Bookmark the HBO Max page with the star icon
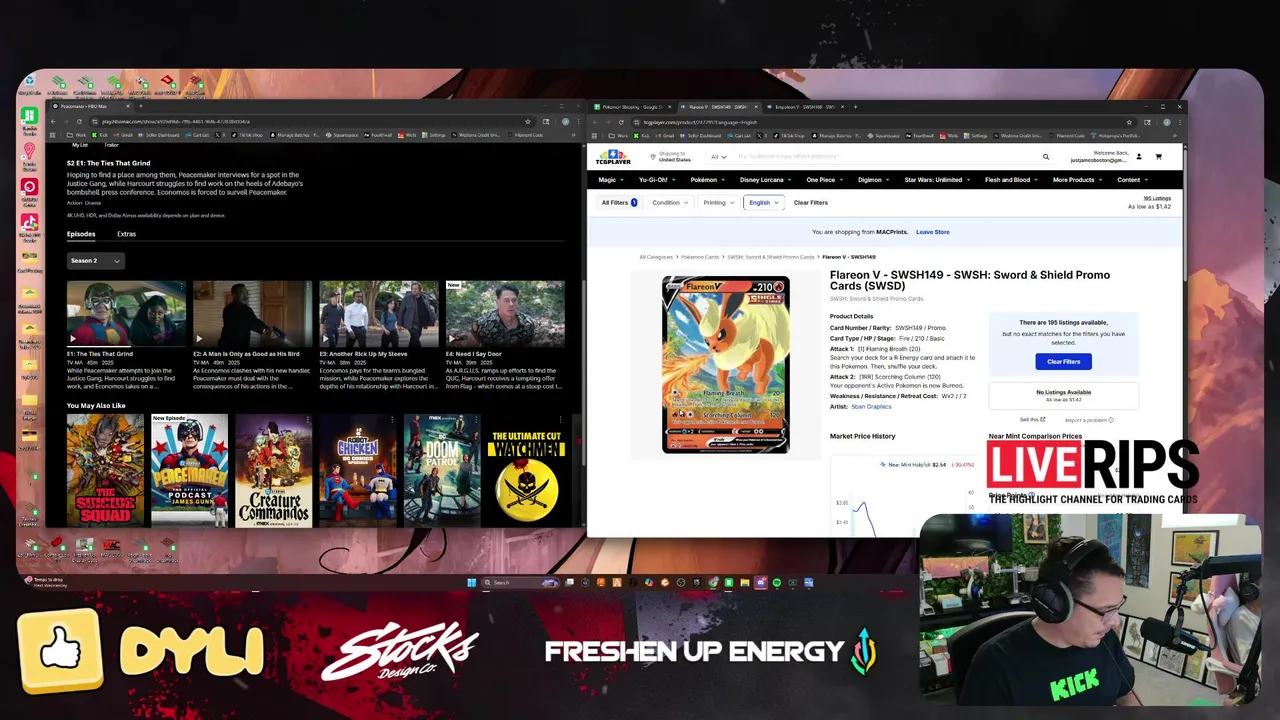This screenshot has height=720, width=1280. (x=527, y=122)
